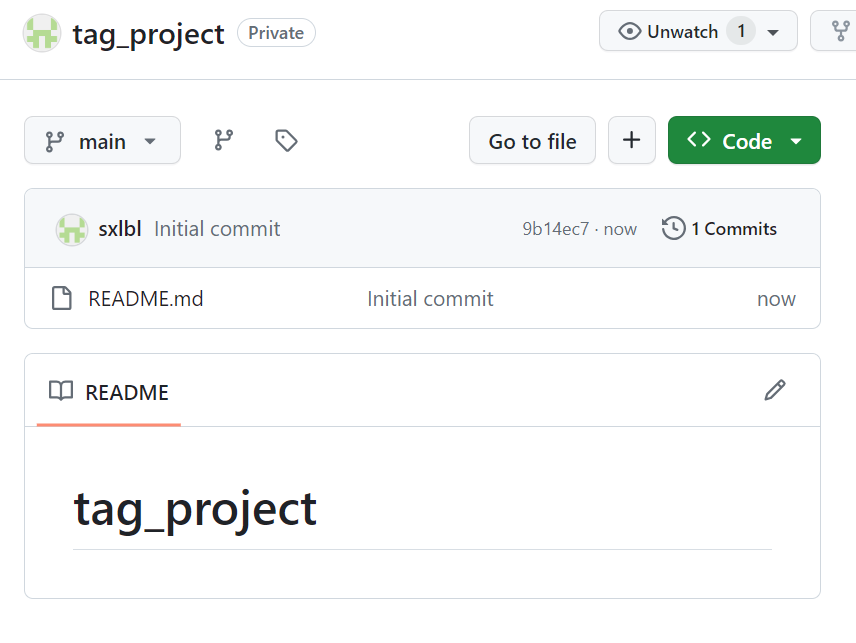Viewport: 856px width, 643px height.
Task: Toggle Unwatch for this repository
Action: pyautogui.click(x=670, y=32)
